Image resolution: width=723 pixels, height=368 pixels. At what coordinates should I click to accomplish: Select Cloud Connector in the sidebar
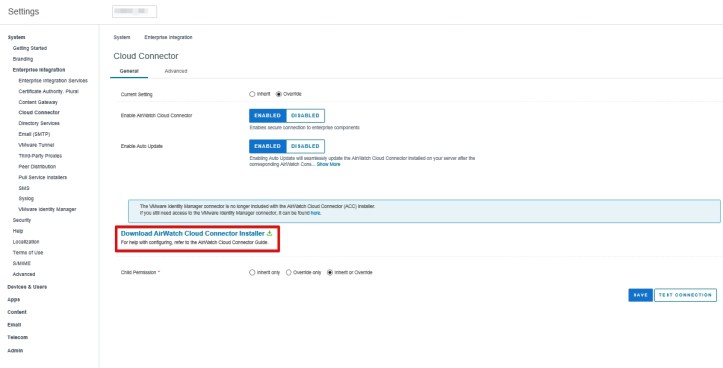[39, 113]
